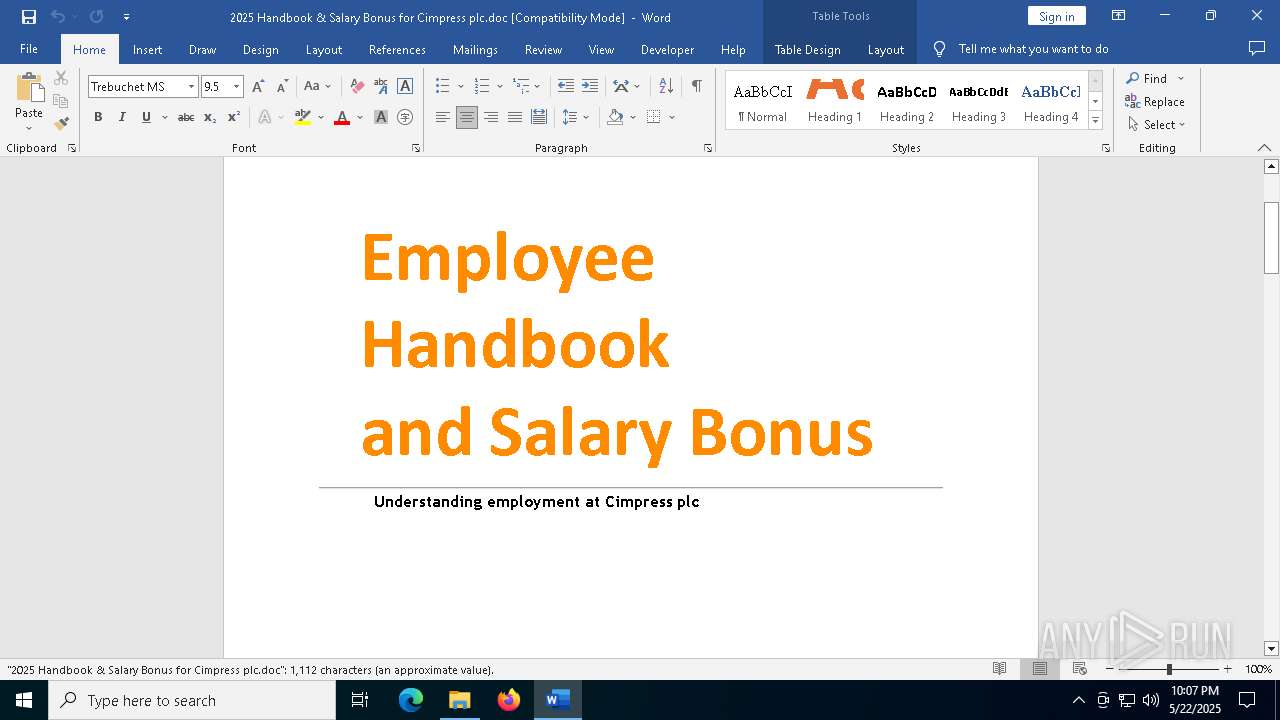The image size is (1280, 720).
Task: Click the Phonetic Guide icon
Action: pyautogui.click(x=381, y=86)
